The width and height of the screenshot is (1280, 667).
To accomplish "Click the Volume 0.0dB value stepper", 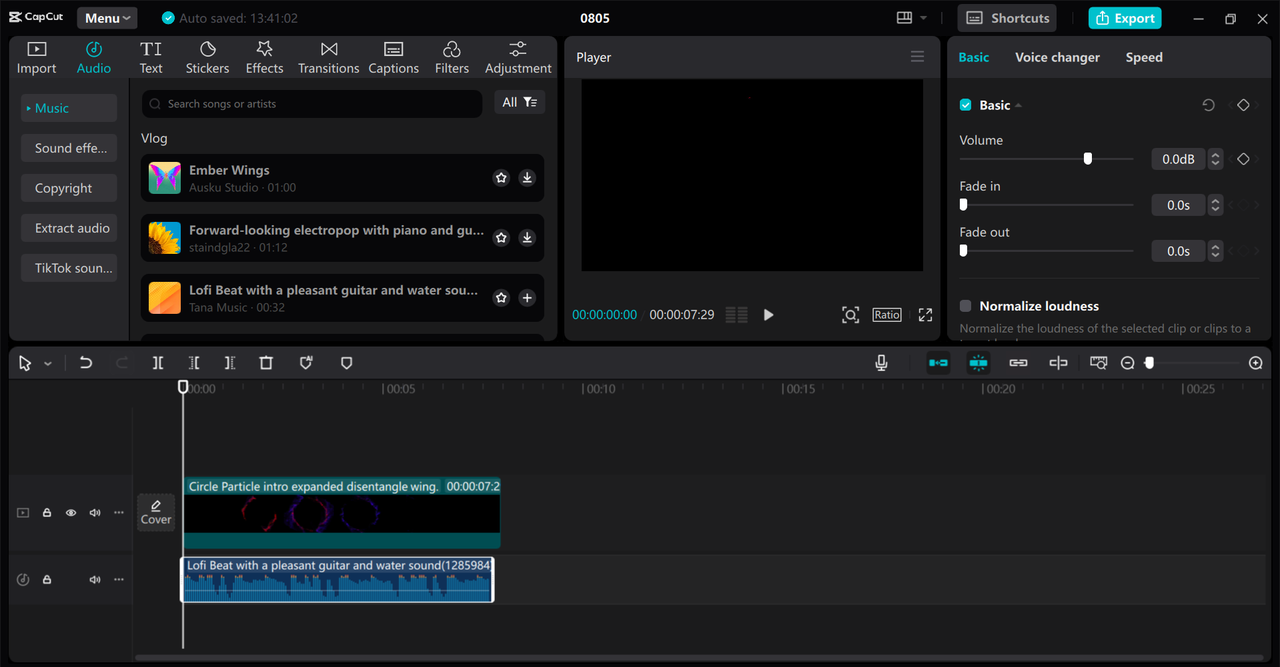I will click(x=1215, y=159).
